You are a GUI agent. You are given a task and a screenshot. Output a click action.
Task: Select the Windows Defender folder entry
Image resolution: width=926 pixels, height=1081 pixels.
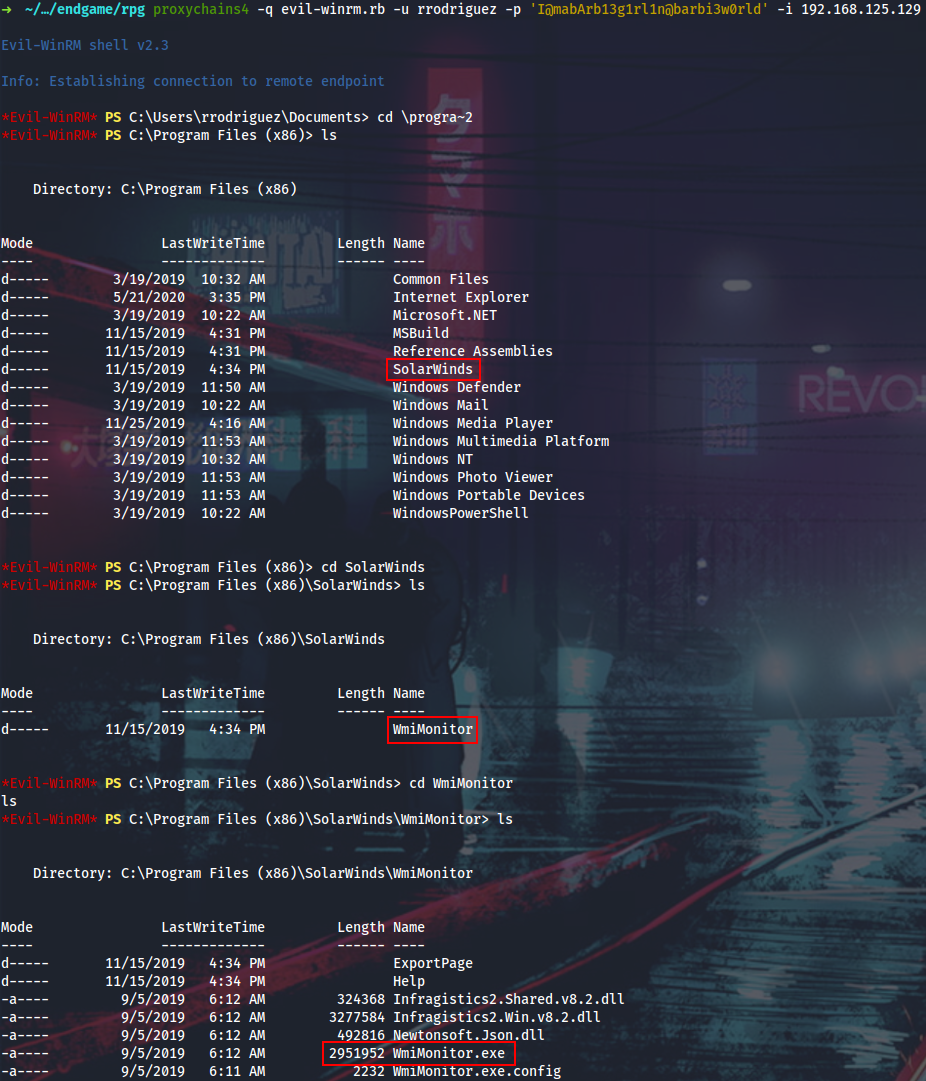tap(456, 388)
